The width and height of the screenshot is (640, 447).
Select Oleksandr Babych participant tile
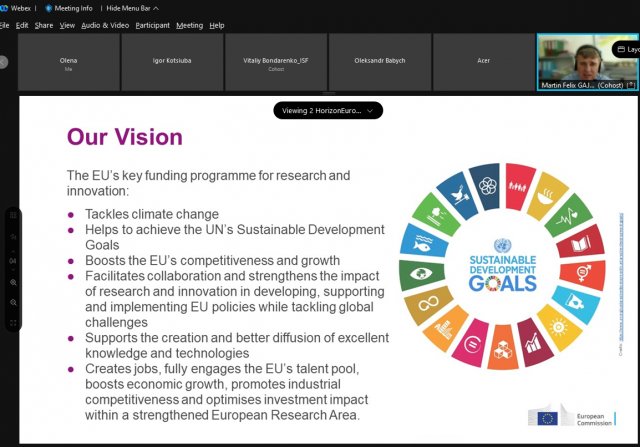tap(380, 62)
